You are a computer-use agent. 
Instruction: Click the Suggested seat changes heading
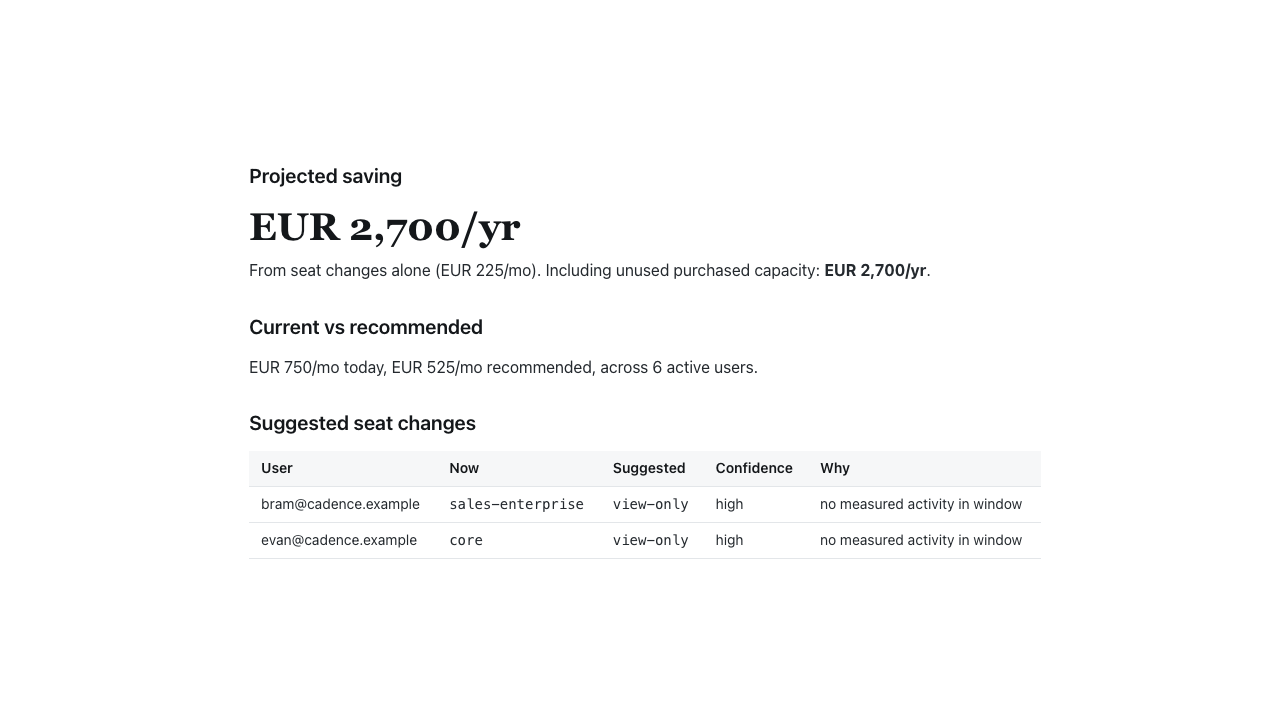pos(362,423)
